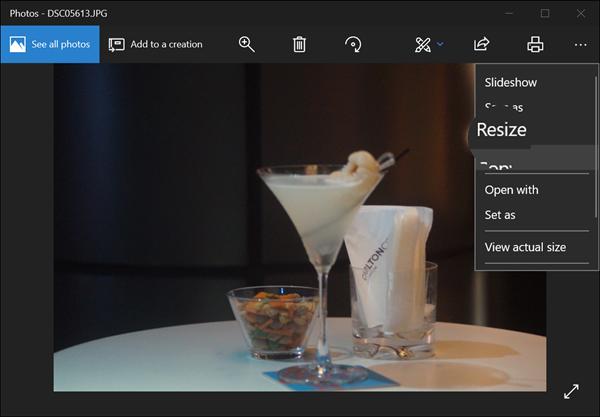The image size is (600, 417).
Task: Enter fullscreen with the diagonal arrows icon
Action: pos(572,391)
